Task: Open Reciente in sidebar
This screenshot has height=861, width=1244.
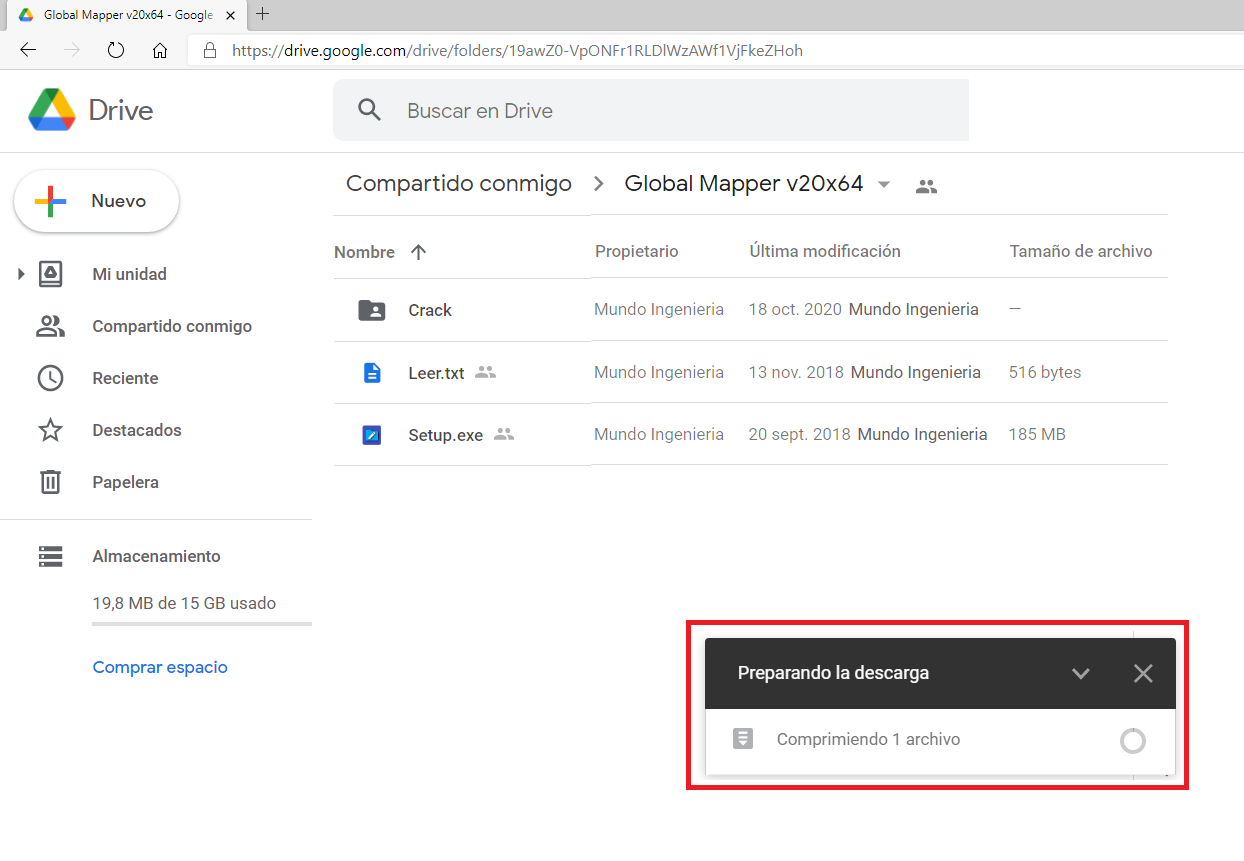Action: (125, 378)
